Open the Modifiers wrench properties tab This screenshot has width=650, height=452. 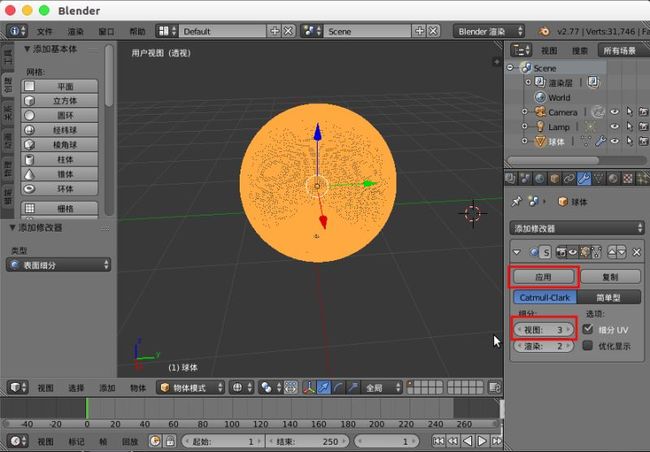[583, 179]
